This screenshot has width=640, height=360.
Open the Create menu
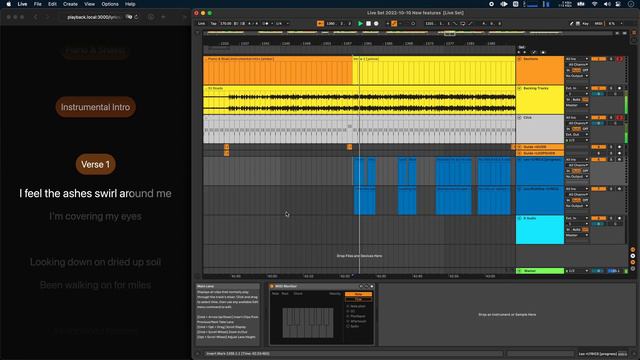pos(70,4)
